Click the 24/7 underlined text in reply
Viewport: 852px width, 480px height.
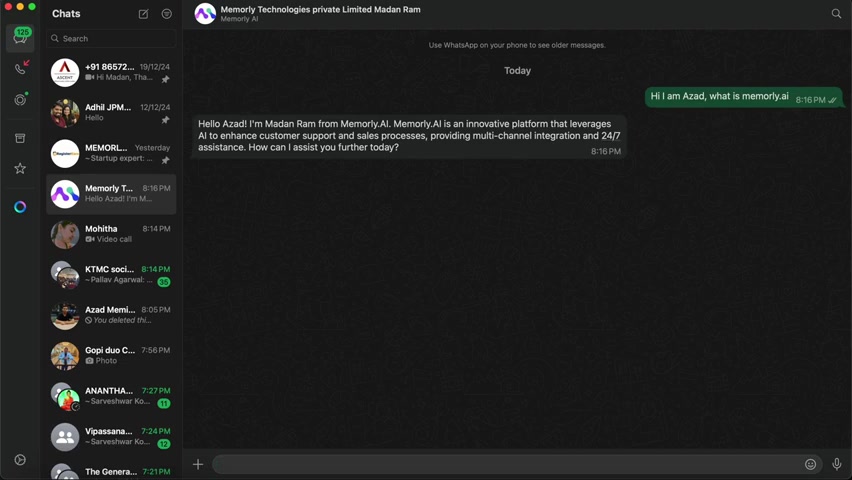coord(610,136)
